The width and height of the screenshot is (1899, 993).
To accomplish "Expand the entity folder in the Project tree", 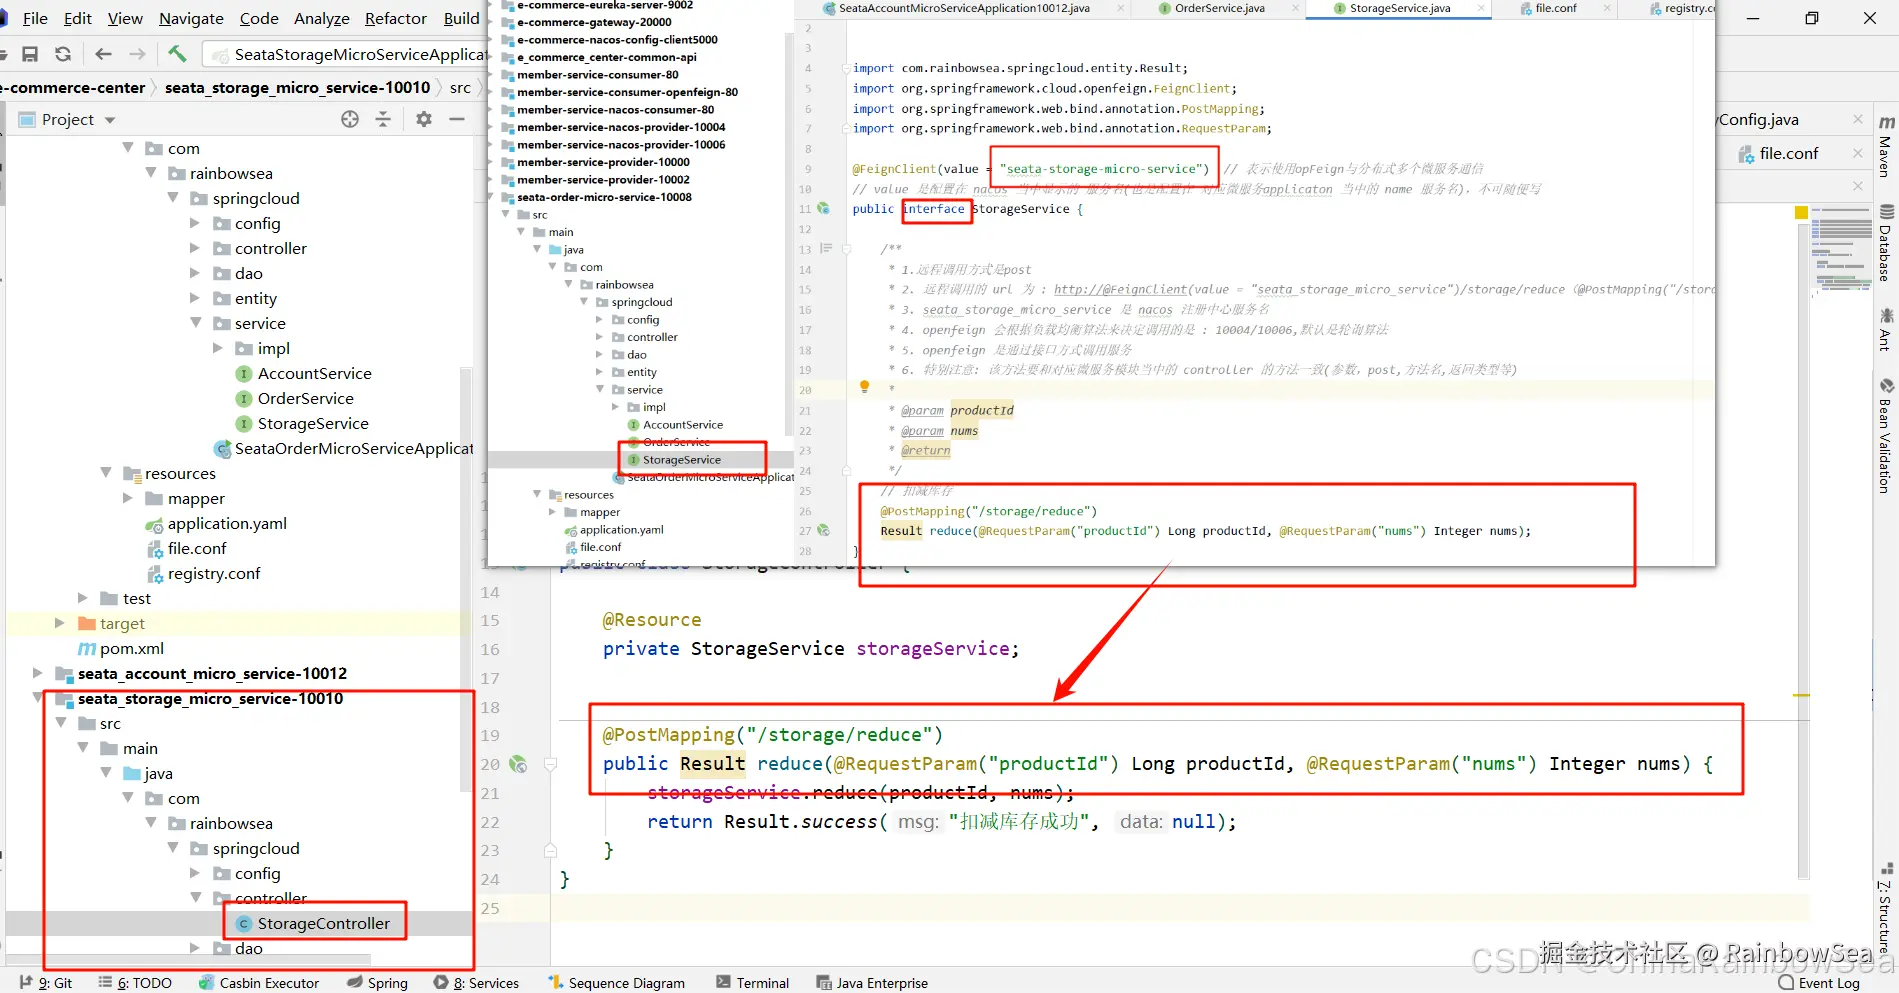I will click(x=196, y=298).
